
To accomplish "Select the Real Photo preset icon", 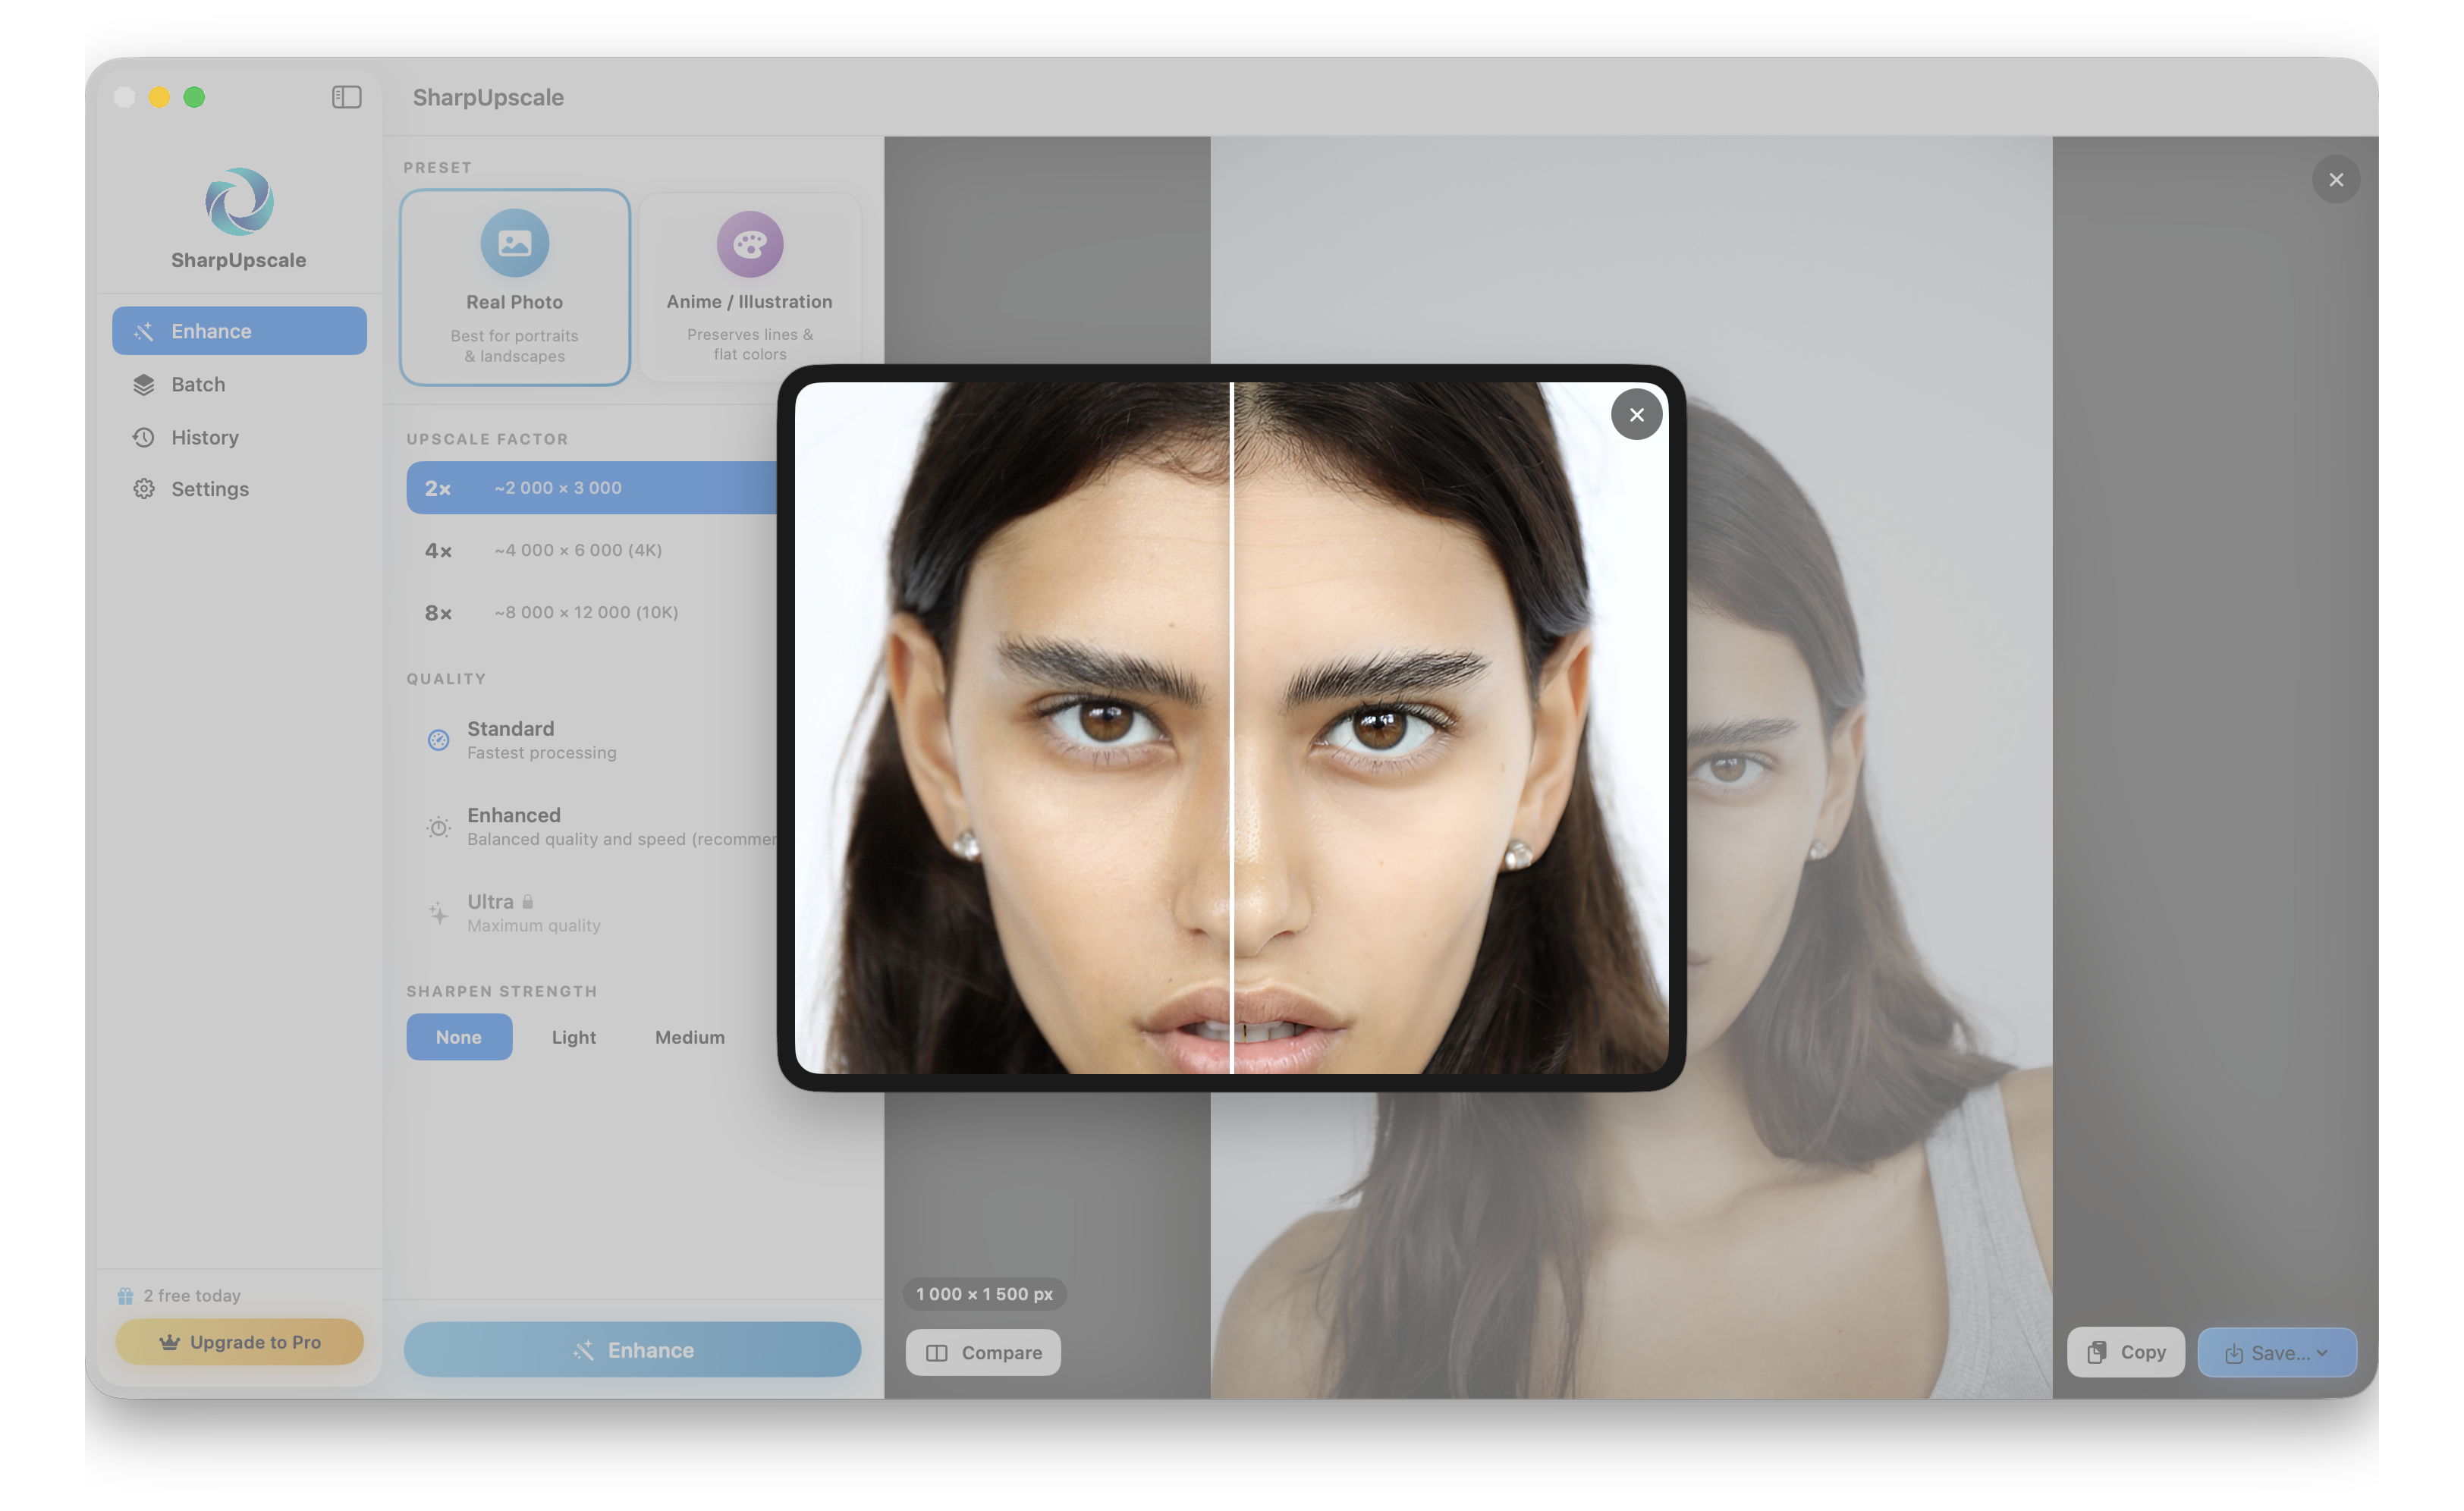I will click(x=514, y=243).
